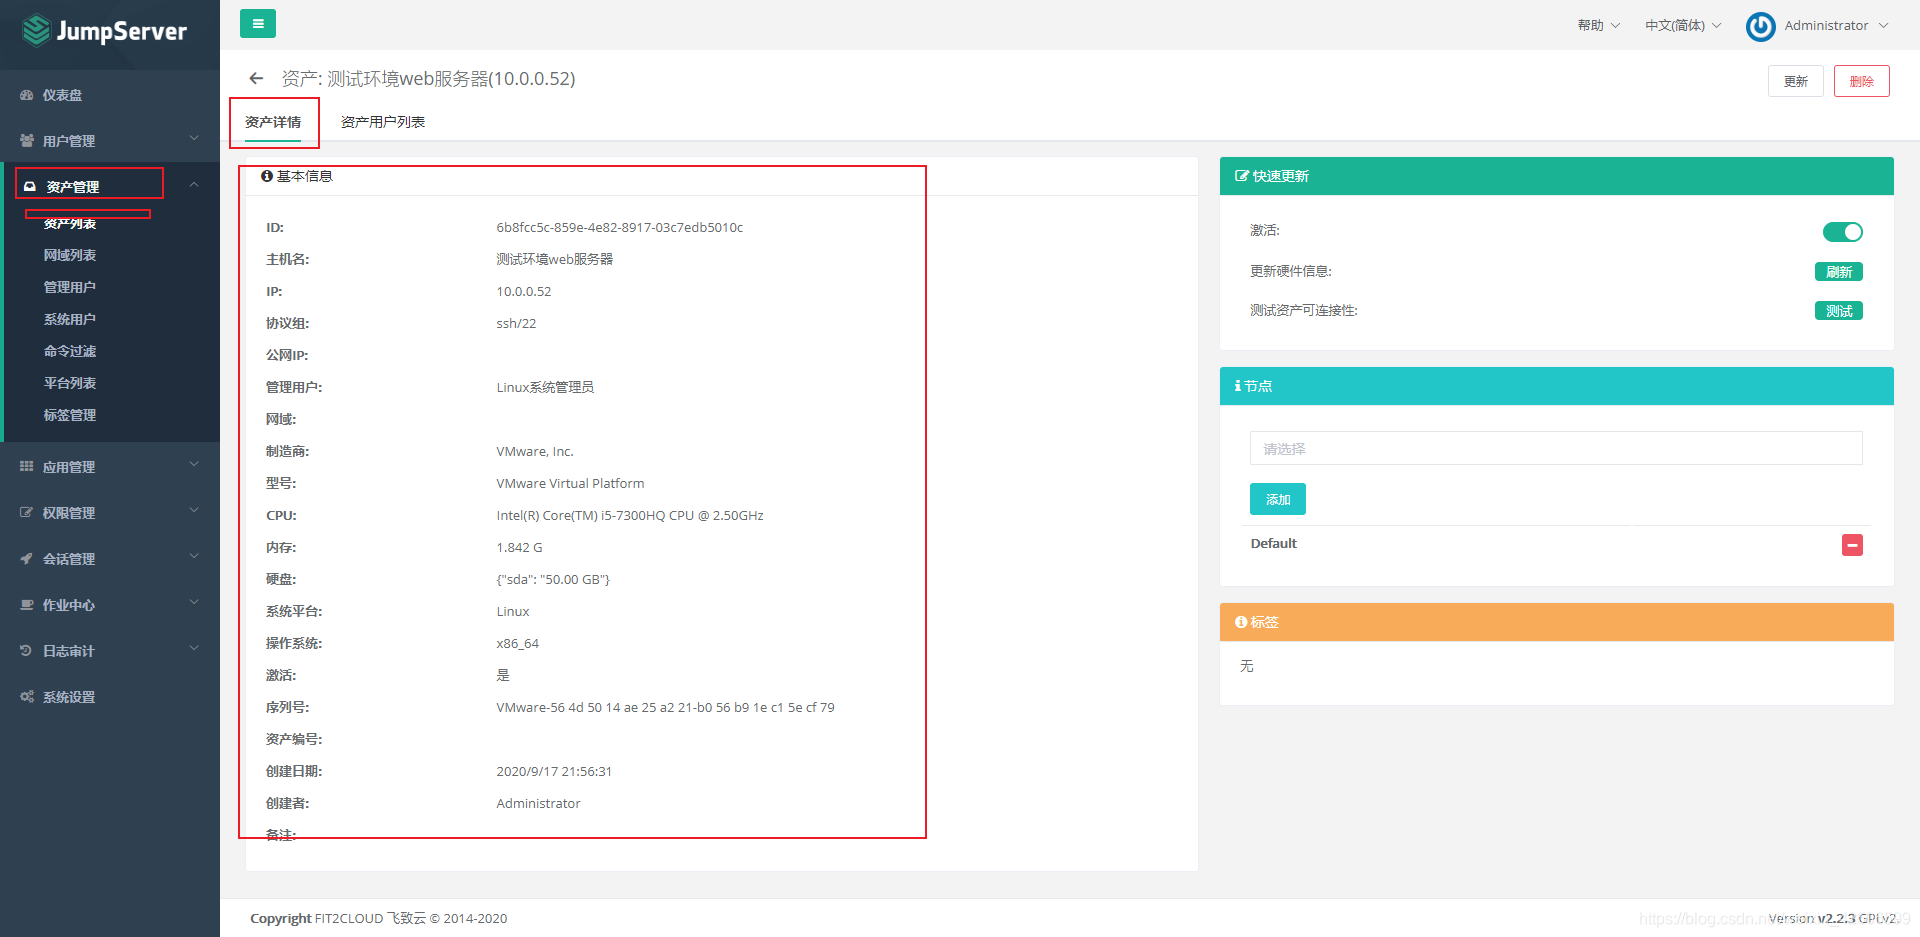Open the Administrator account dropdown
Viewport: 1920px width, 937px height.
(1837, 26)
